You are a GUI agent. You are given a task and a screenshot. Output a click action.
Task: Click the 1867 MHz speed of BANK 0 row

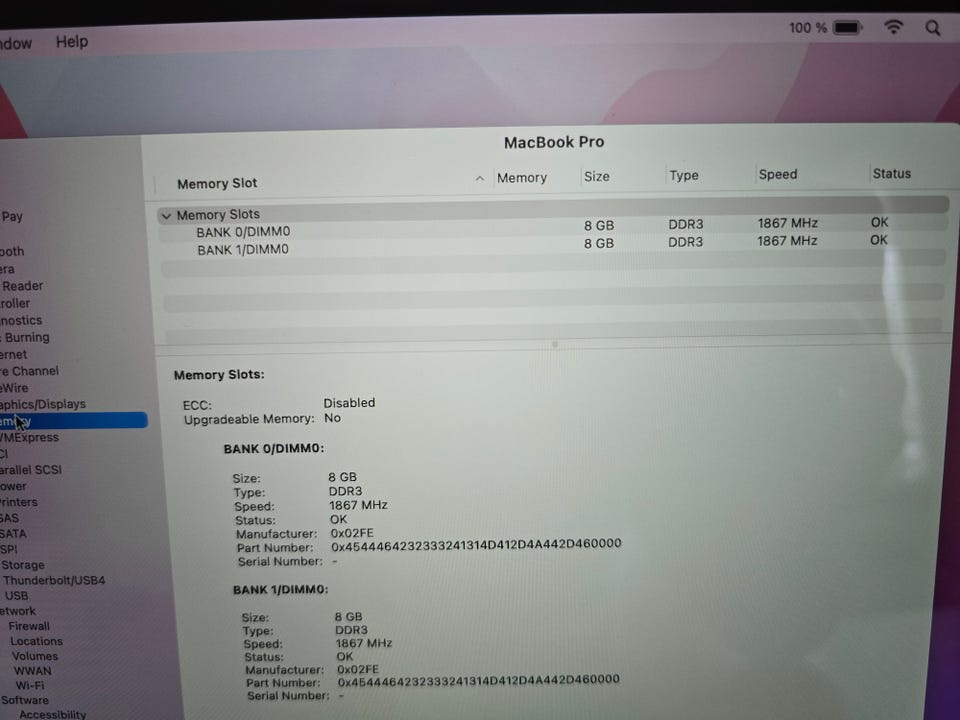pos(787,223)
